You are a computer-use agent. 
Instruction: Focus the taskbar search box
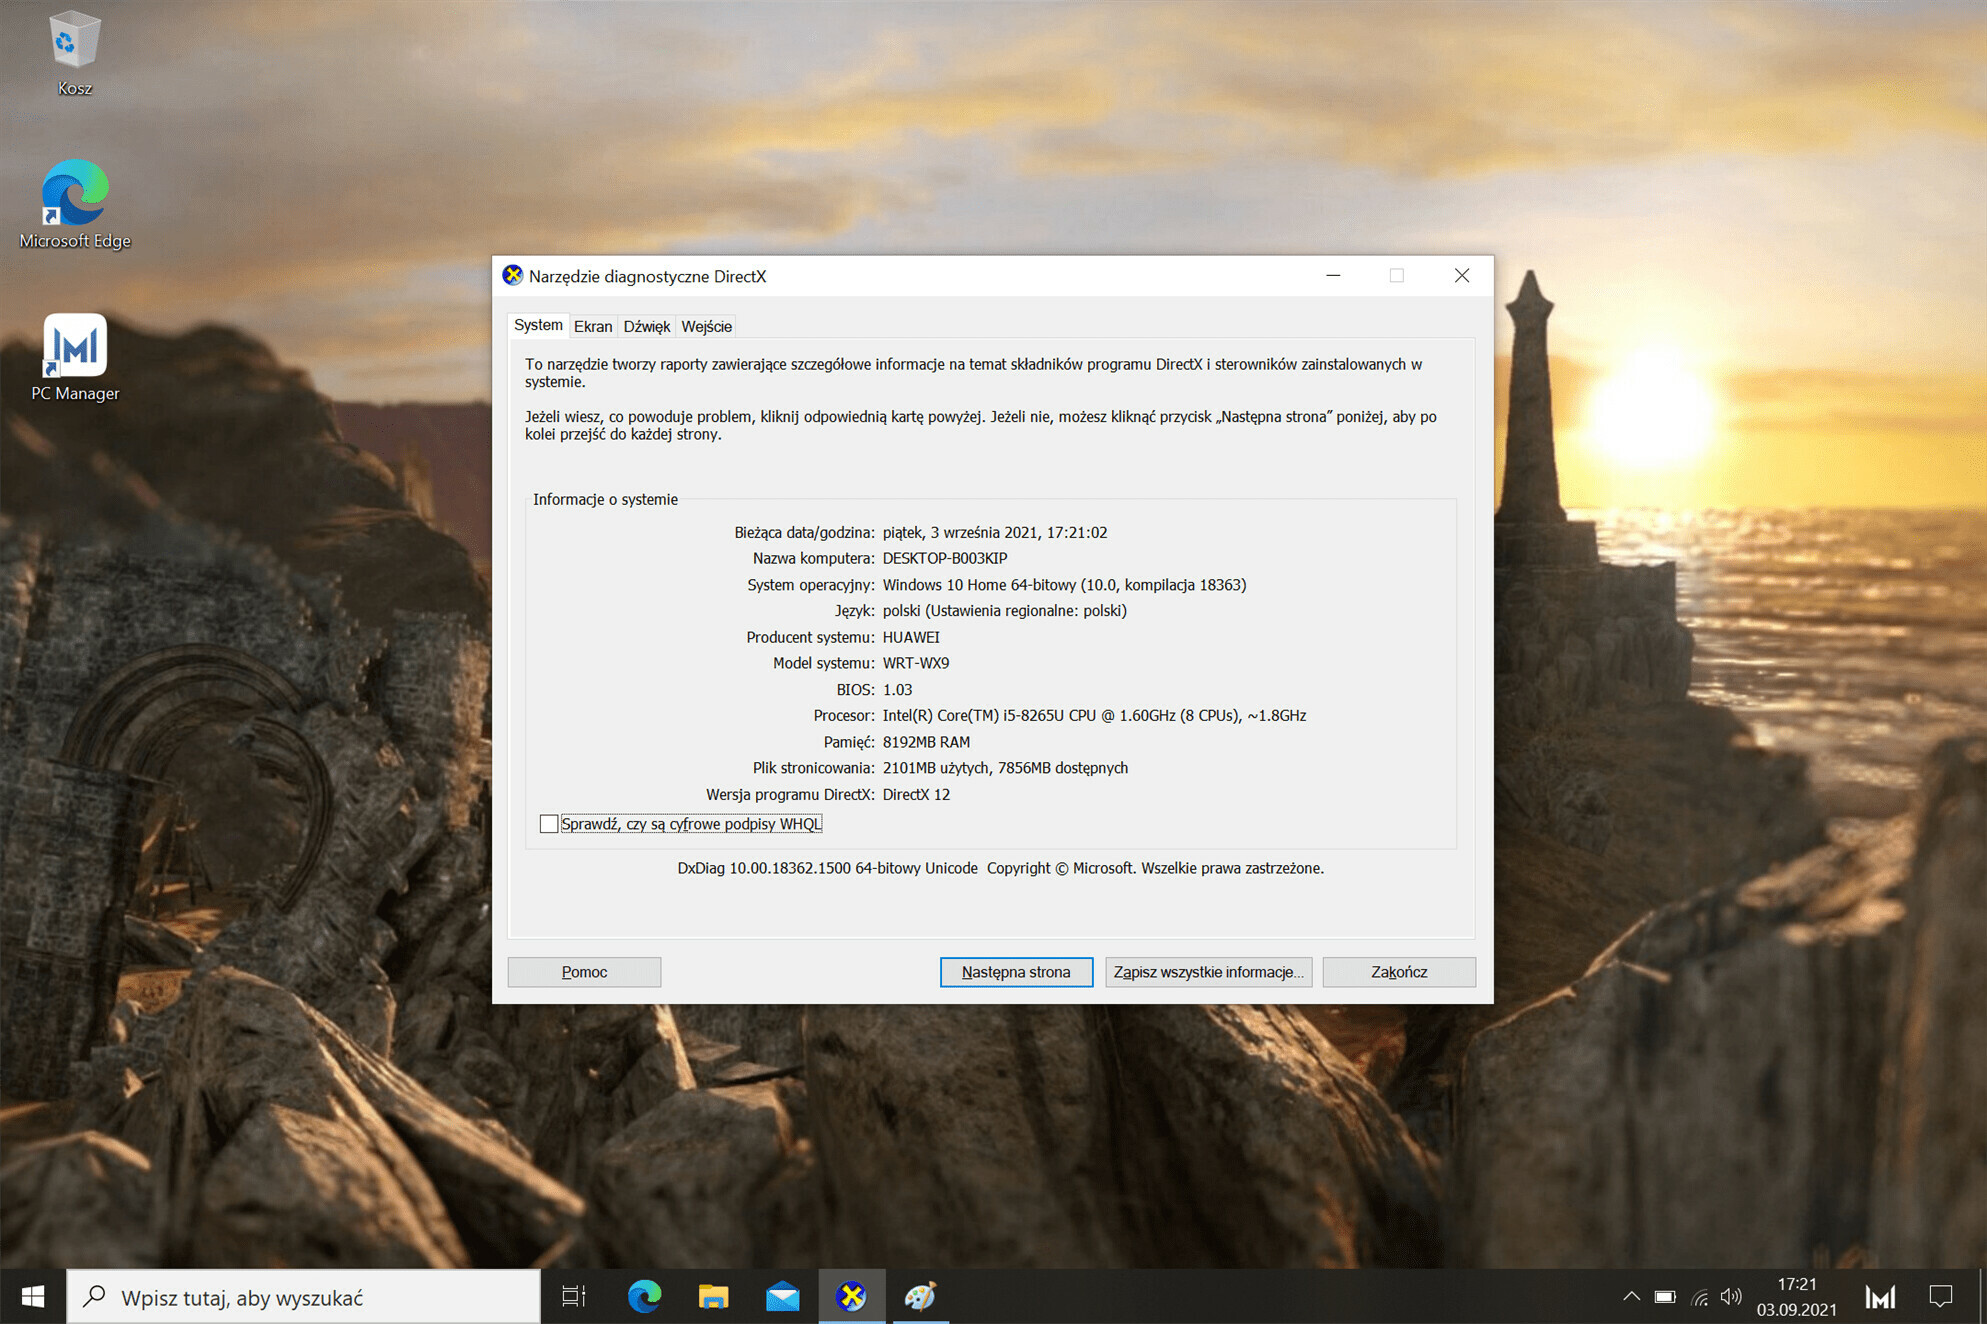[303, 1297]
